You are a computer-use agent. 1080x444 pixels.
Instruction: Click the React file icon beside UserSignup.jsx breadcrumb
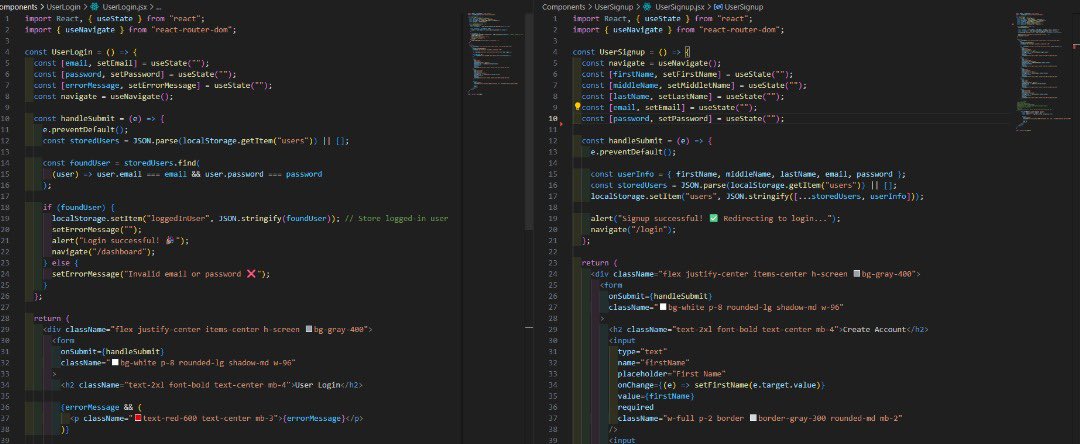tap(647, 6)
